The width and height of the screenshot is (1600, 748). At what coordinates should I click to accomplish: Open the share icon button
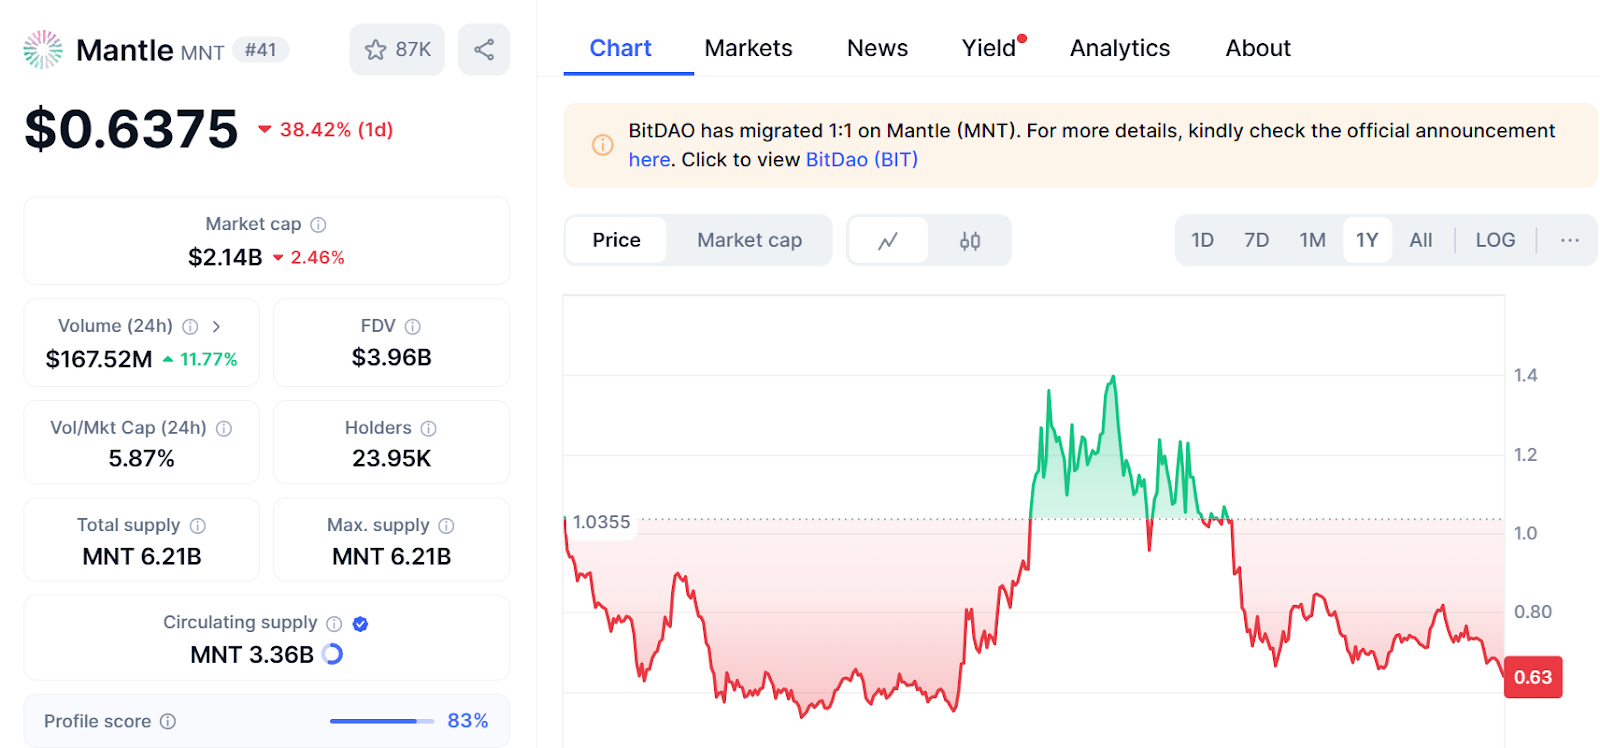pyautogui.click(x=484, y=49)
